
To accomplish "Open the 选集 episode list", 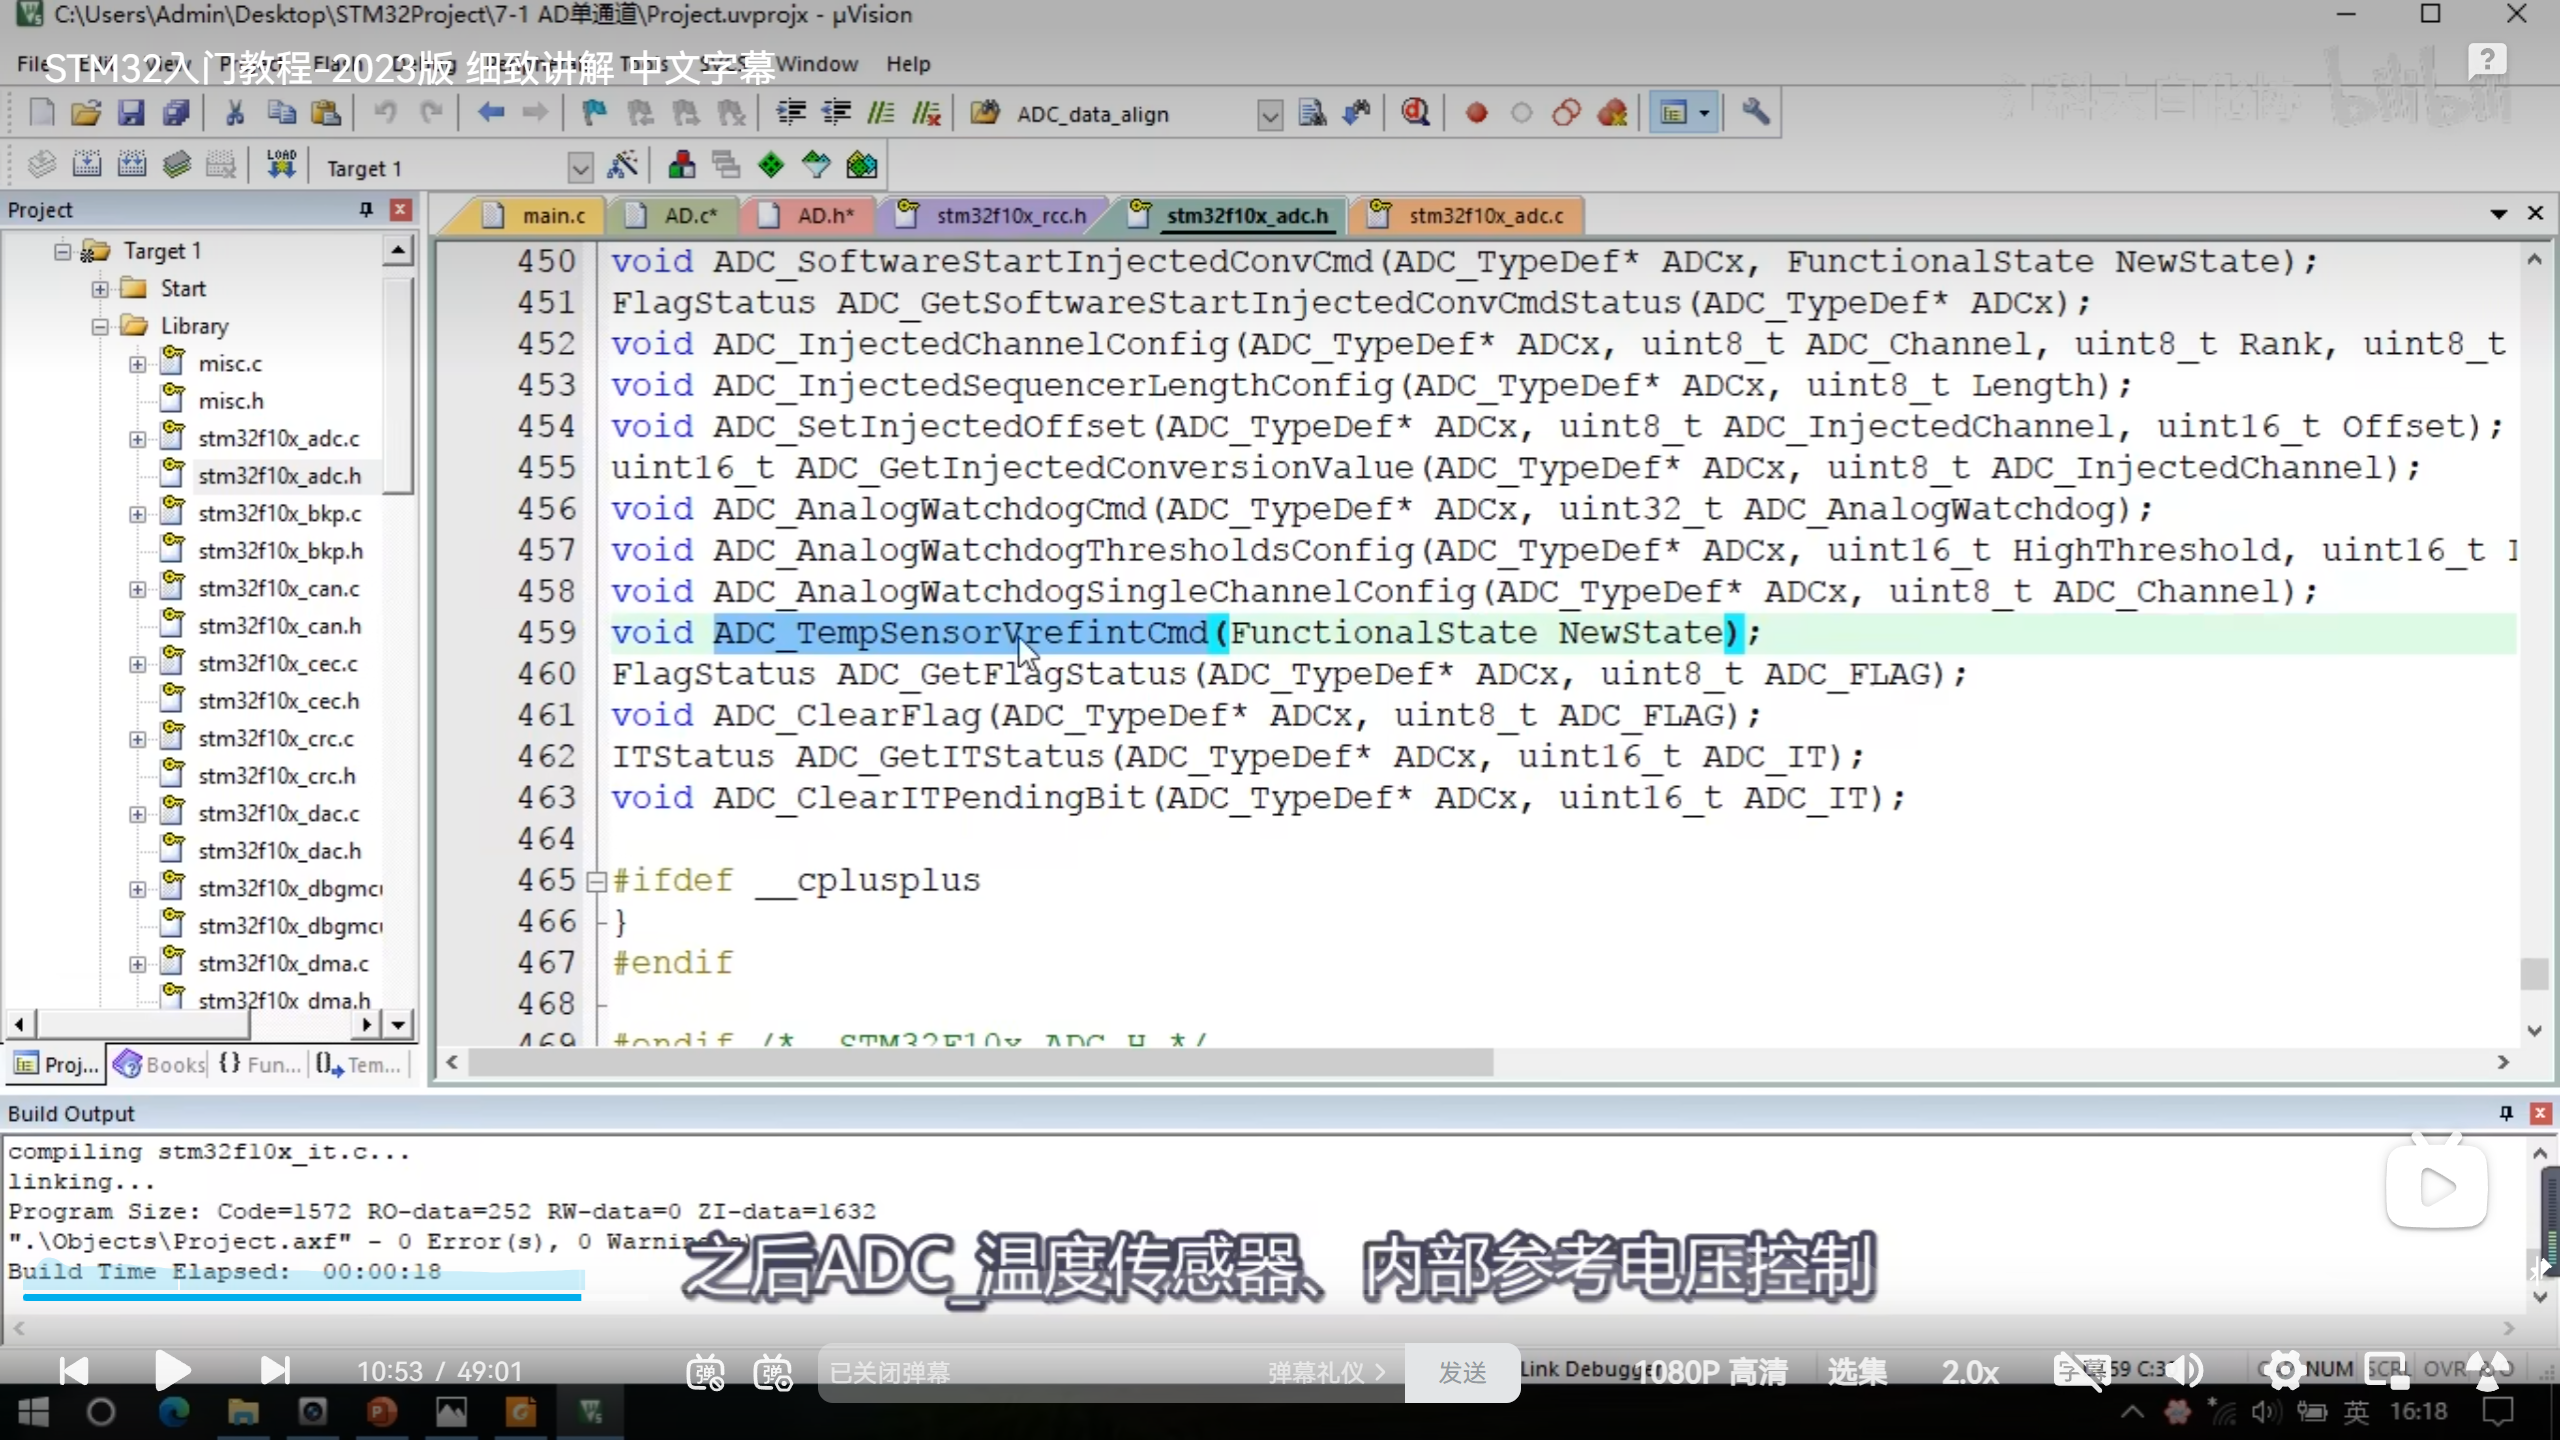I will (x=1857, y=1372).
